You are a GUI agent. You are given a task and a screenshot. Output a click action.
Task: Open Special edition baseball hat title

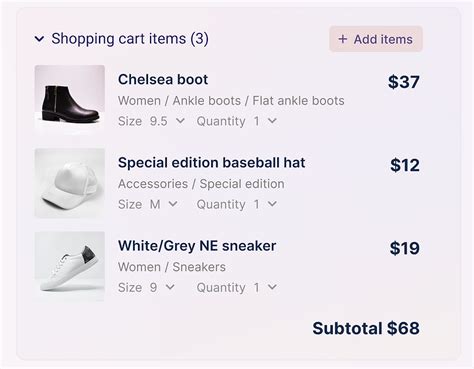tap(212, 163)
